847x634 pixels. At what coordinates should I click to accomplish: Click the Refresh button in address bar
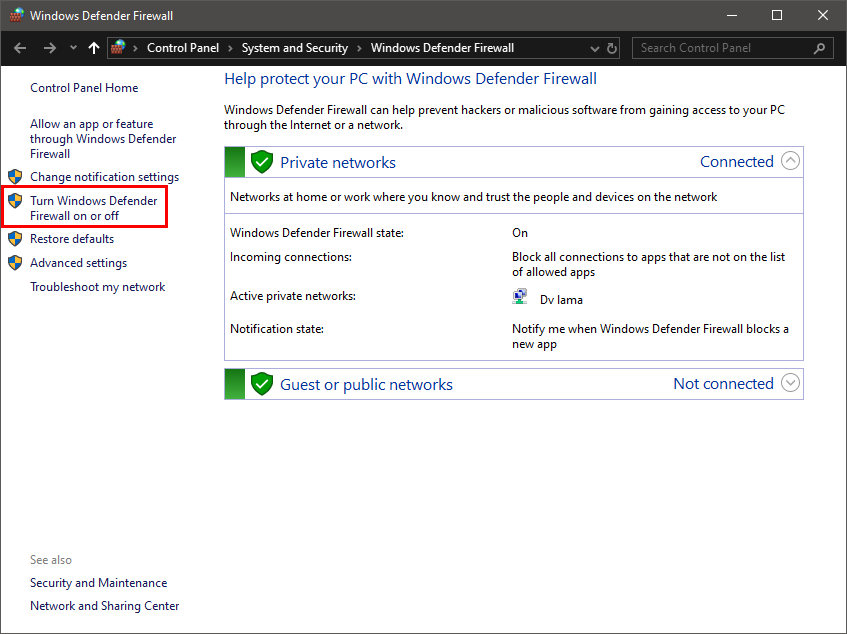[x=612, y=48]
